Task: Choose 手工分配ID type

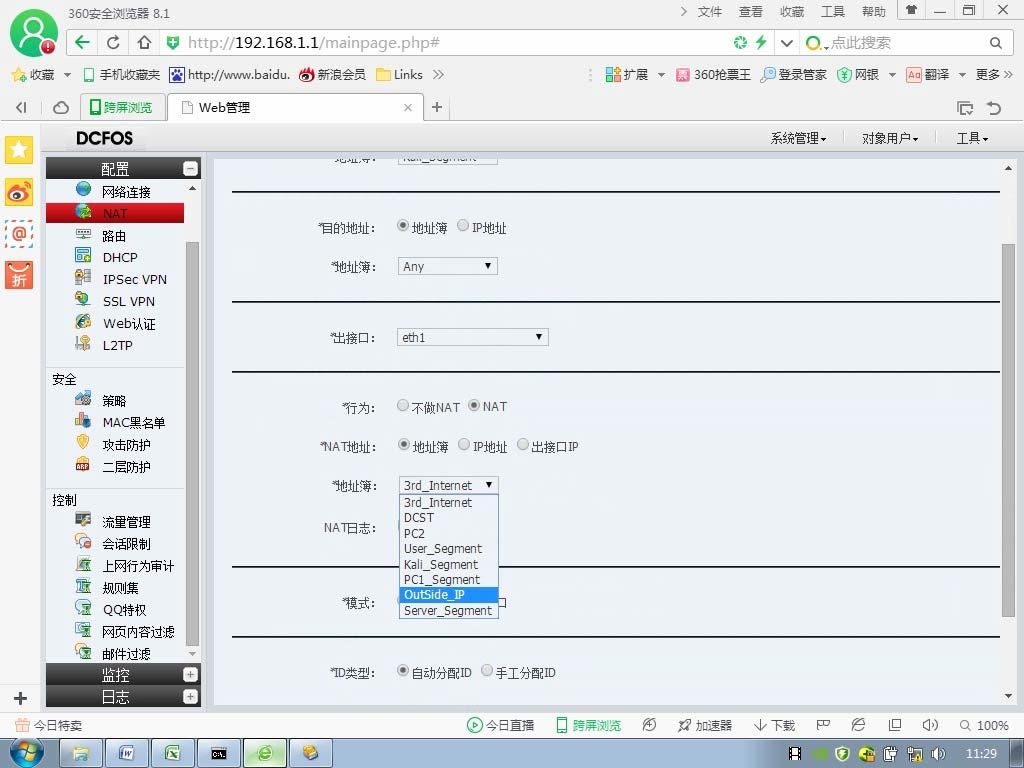Action: [487, 671]
